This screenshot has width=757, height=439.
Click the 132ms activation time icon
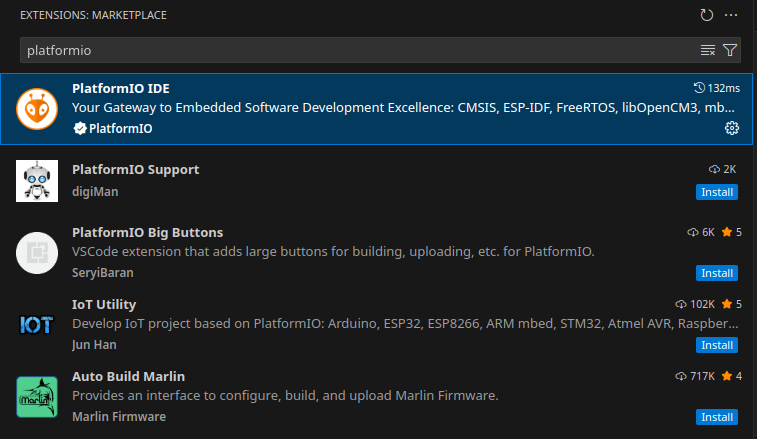[699, 88]
